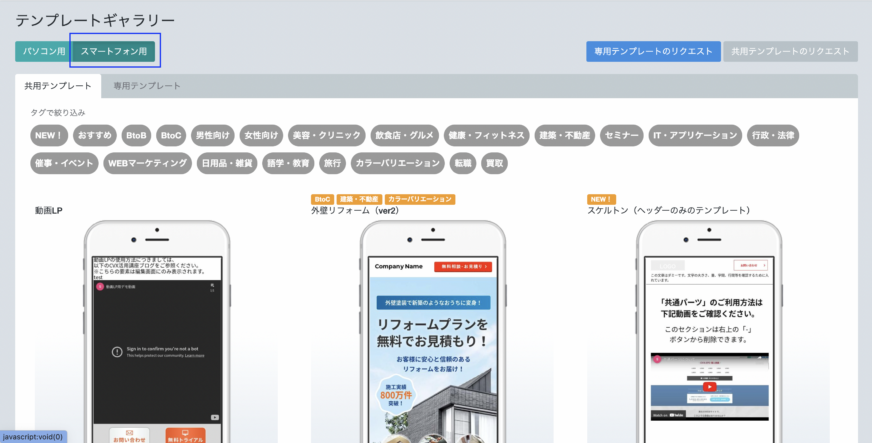The height and width of the screenshot is (443, 872).
Task: Open the 共用テンプレート tab
Action: coord(58,86)
